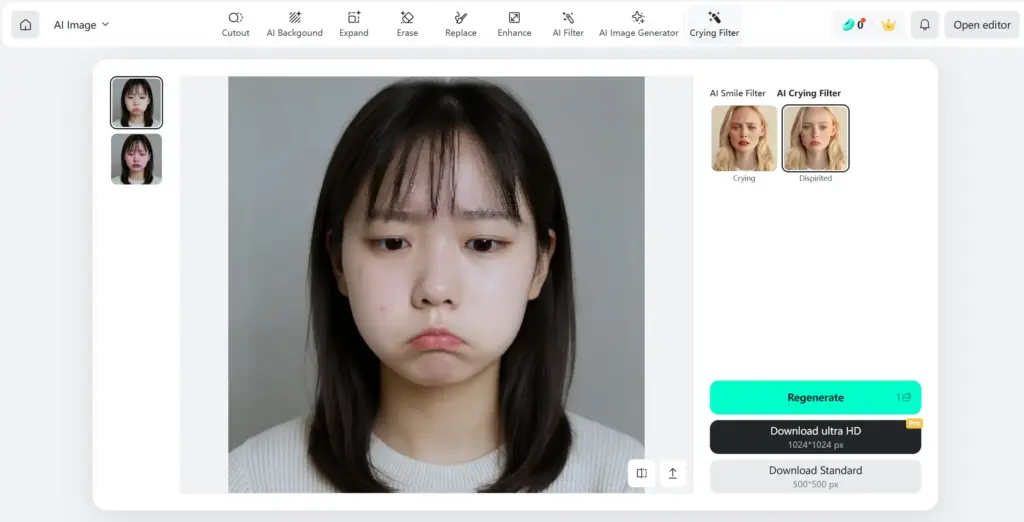The height and width of the screenshot is (522, 1024).
Task: Open the AI Image dropdown
Action: pos(81,25)
